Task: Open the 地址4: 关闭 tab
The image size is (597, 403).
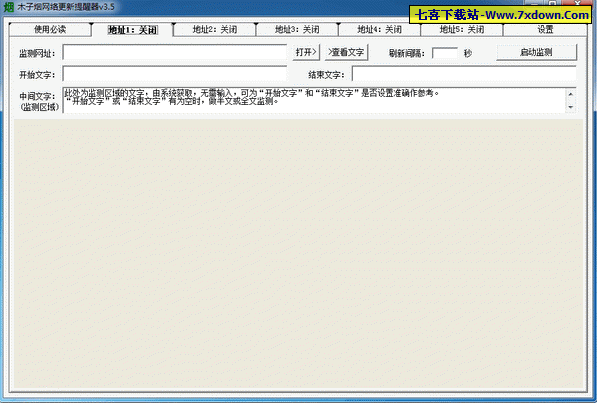Action: [380, 29]
